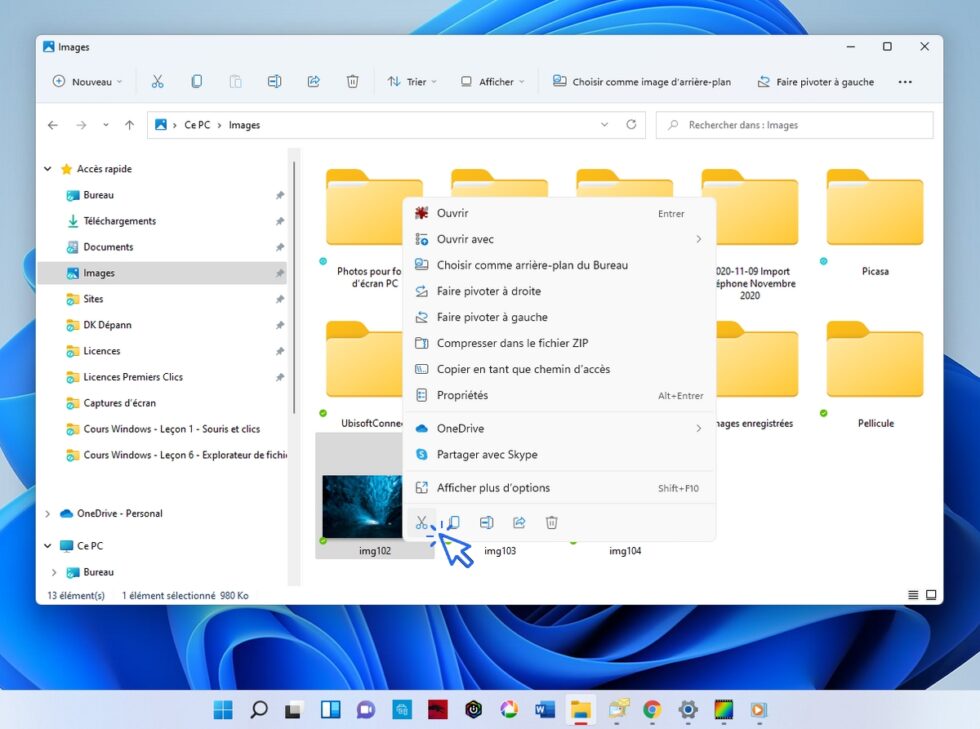Image resolution: width=980 pixels, height=729 pixels.
Task: Open Google Chrome from the taskbar
Action: pos(652,709)
